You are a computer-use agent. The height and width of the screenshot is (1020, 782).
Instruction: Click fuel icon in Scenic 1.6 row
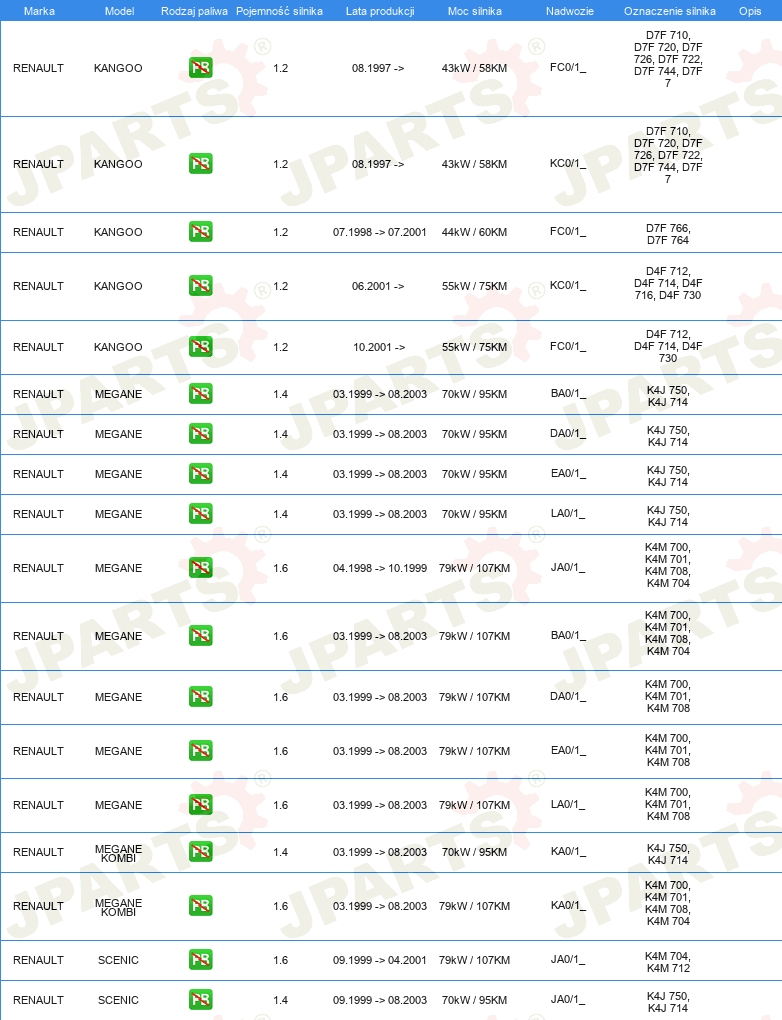200,960
